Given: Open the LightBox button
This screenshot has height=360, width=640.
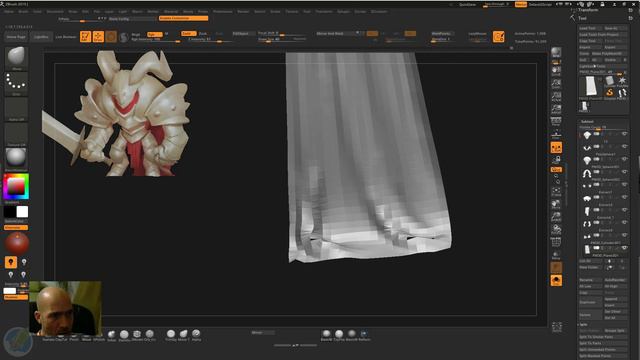Looking at the screenshot, I should (x=41, y=37).
